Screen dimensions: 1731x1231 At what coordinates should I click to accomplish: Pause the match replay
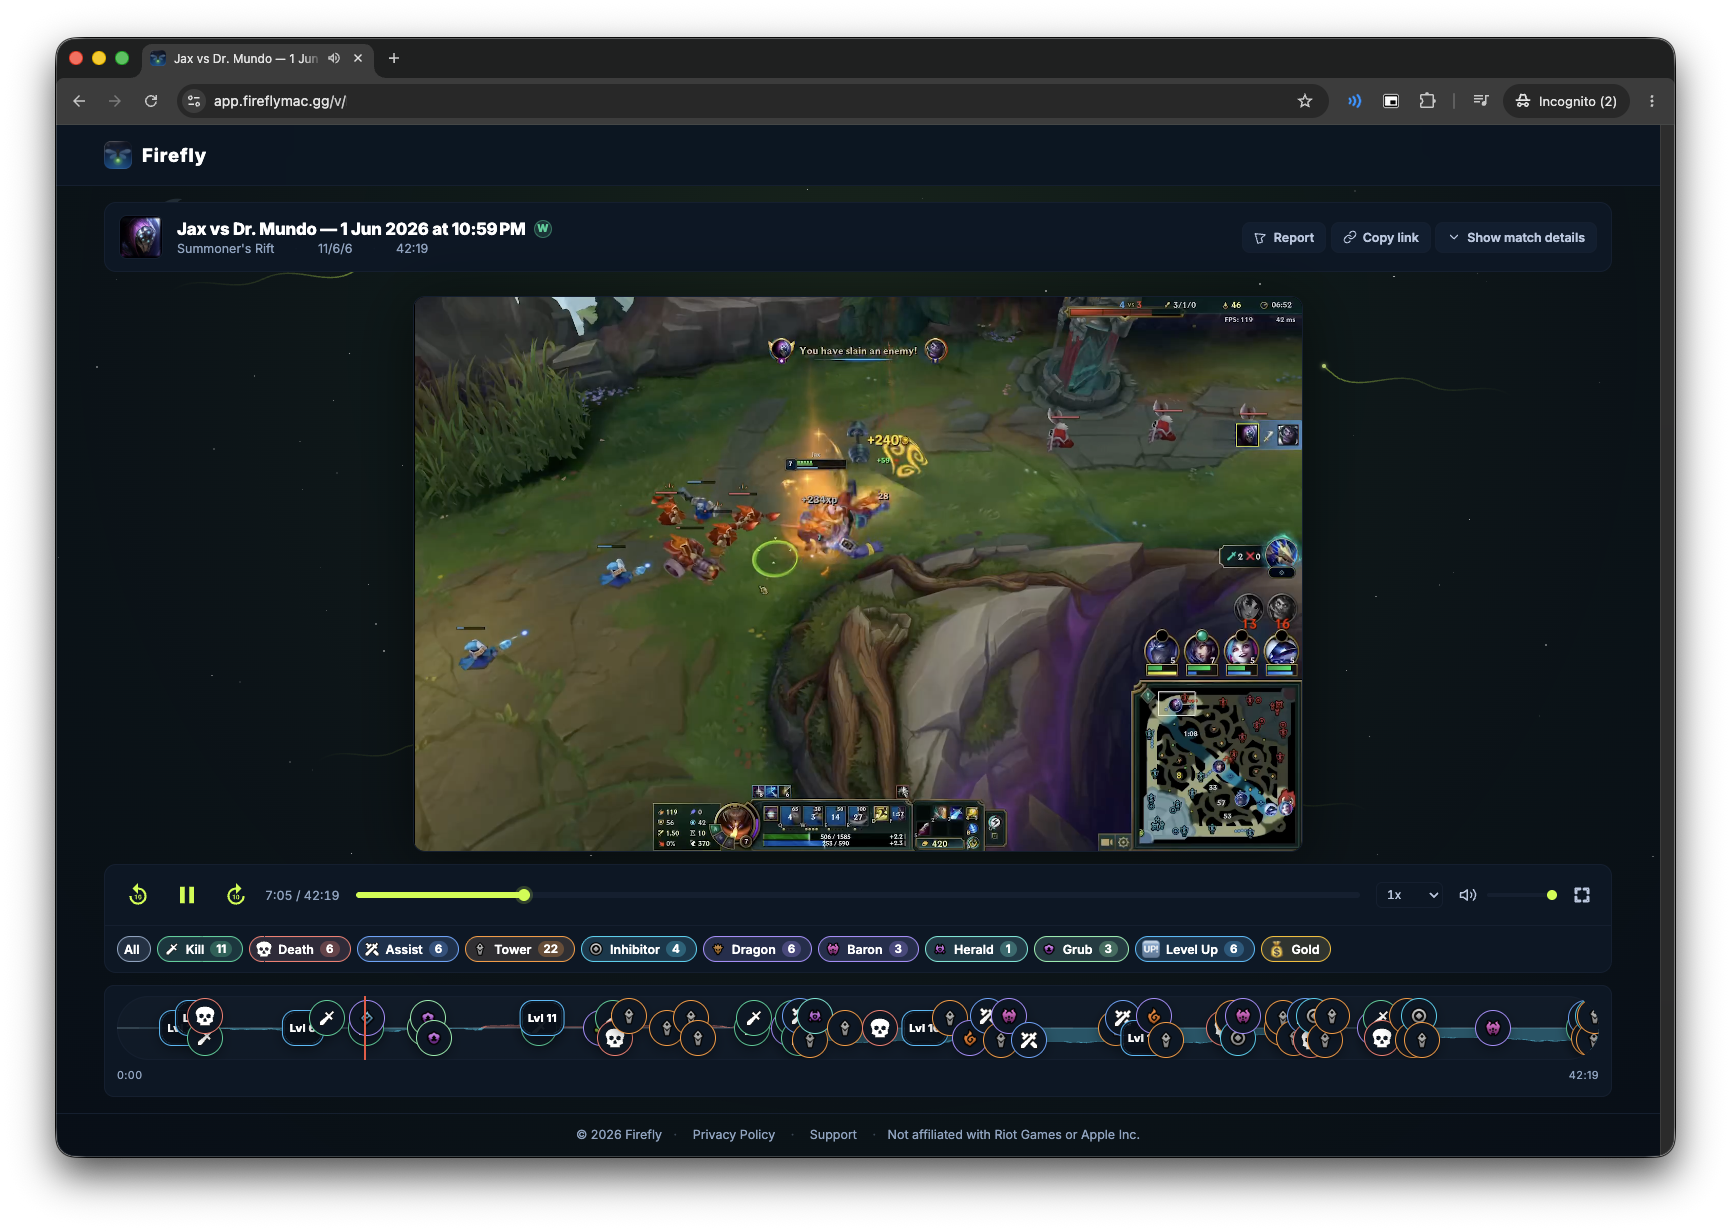click(187, 895)
